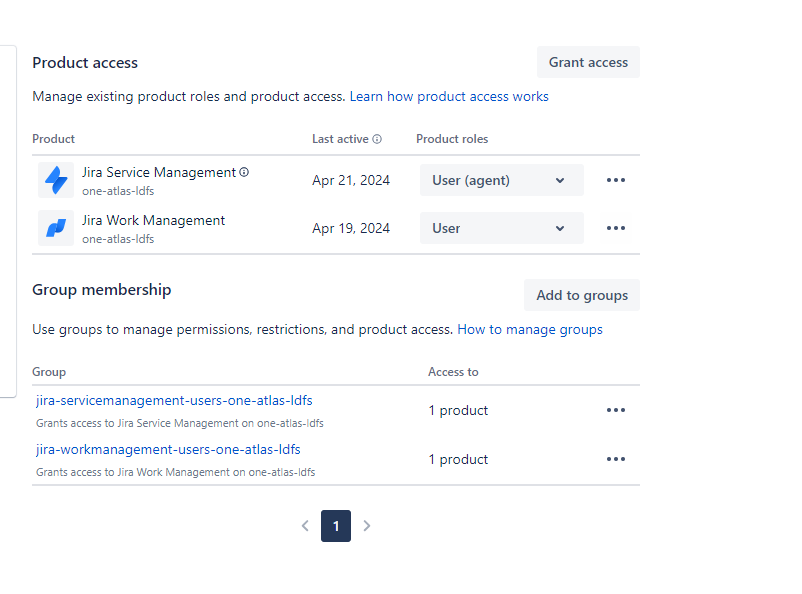Go to previous page arrow
This screenshot has height=594, width=802.
(305, 525)
